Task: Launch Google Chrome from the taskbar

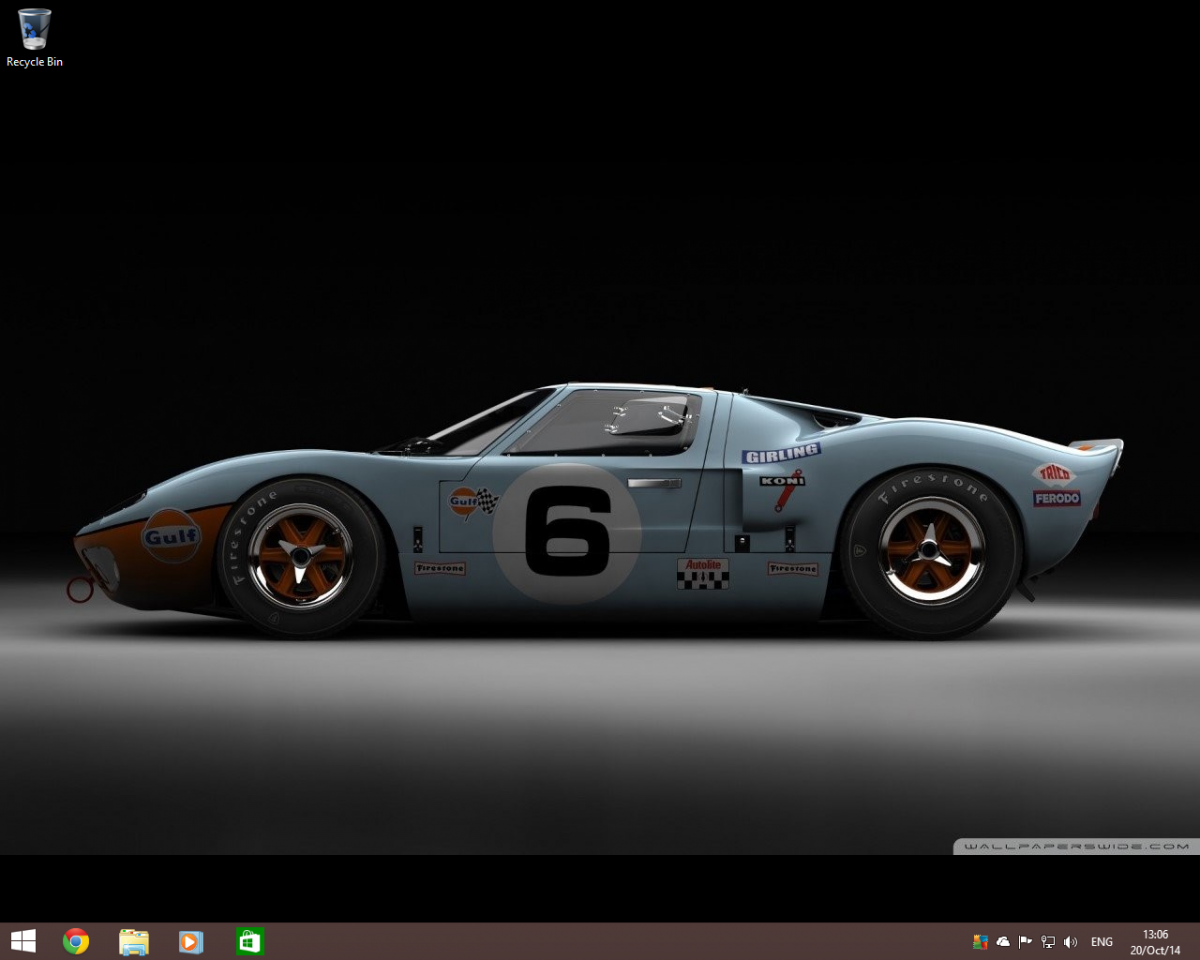Action: tap(76, 941)
